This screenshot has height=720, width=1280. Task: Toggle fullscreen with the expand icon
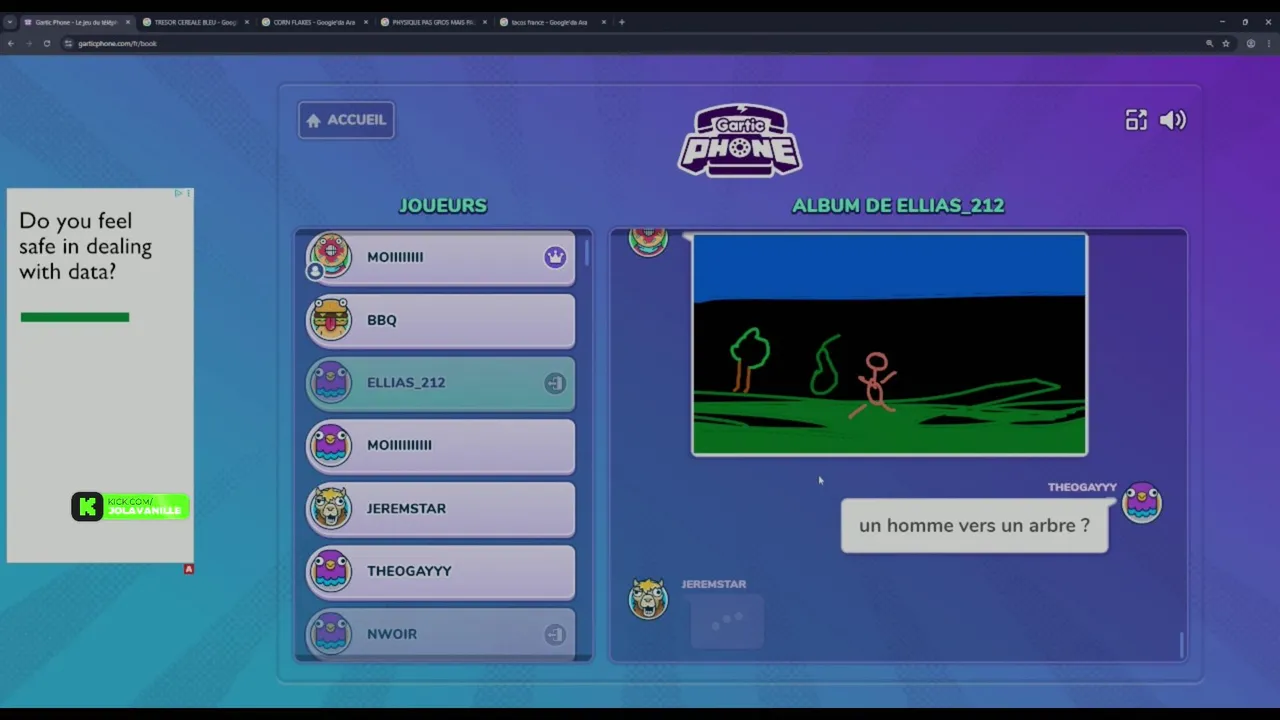click(1136, 120)
